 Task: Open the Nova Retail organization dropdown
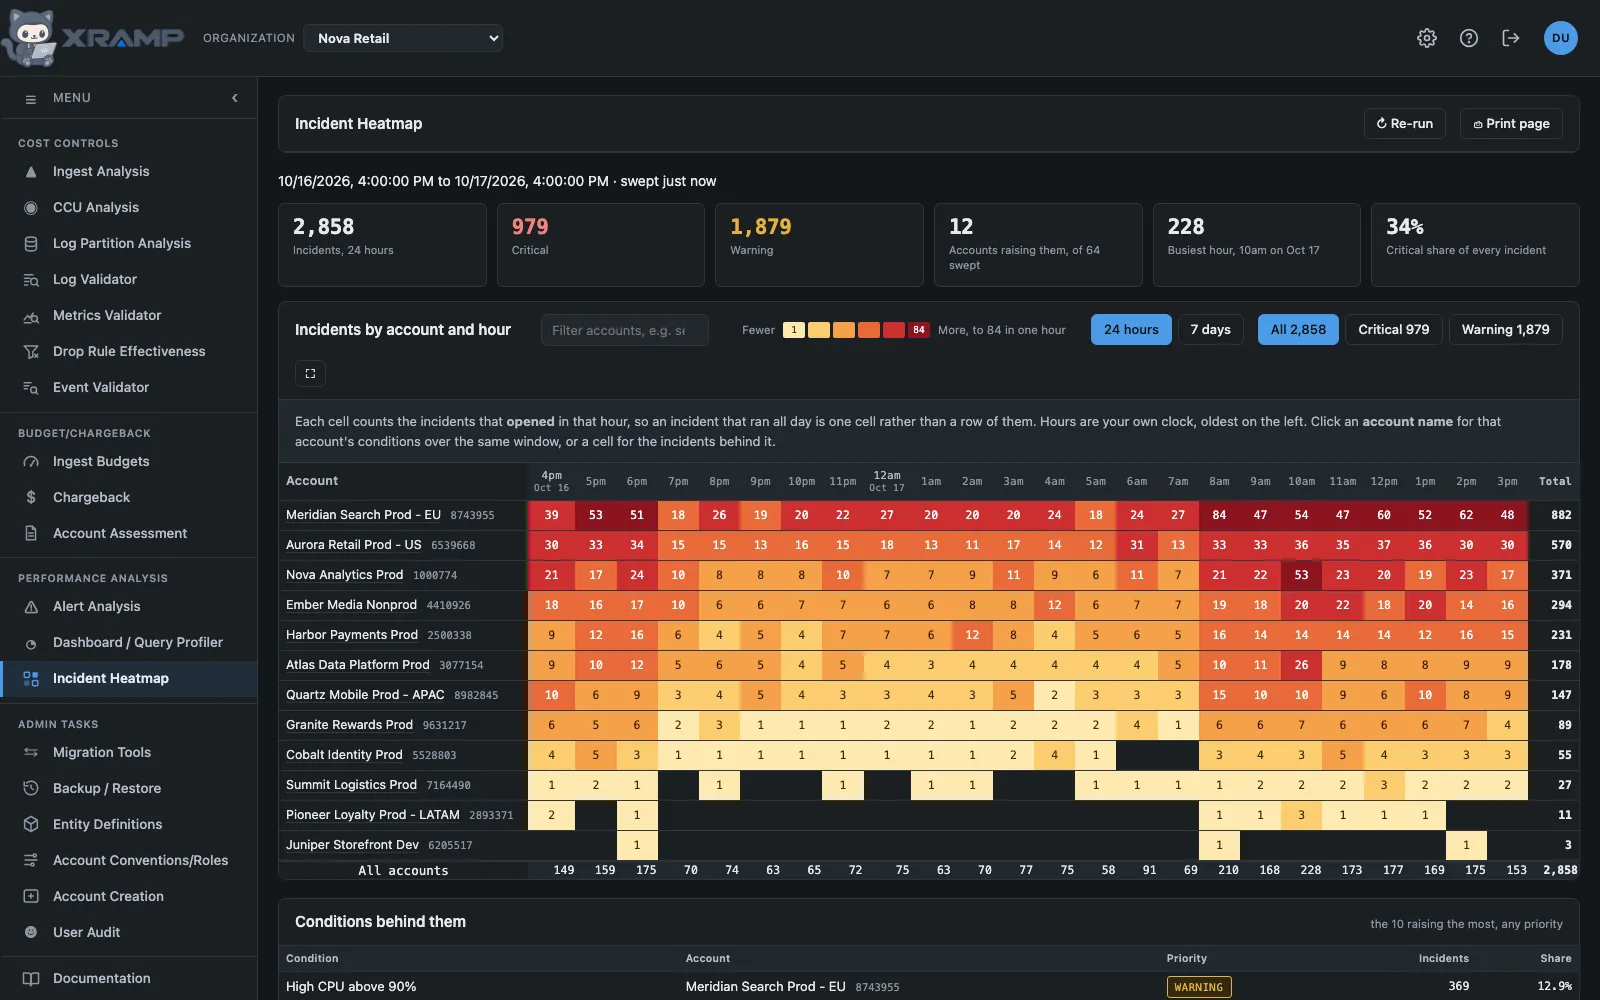[x=403, y=38]
